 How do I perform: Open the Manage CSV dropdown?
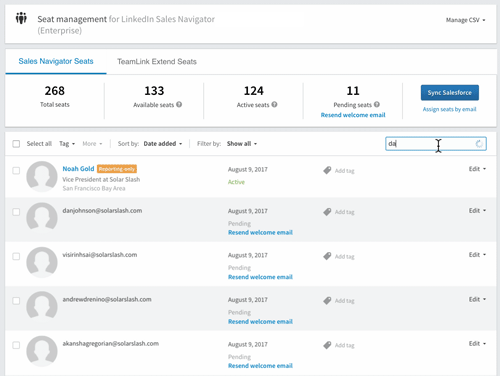click(465, 20)
